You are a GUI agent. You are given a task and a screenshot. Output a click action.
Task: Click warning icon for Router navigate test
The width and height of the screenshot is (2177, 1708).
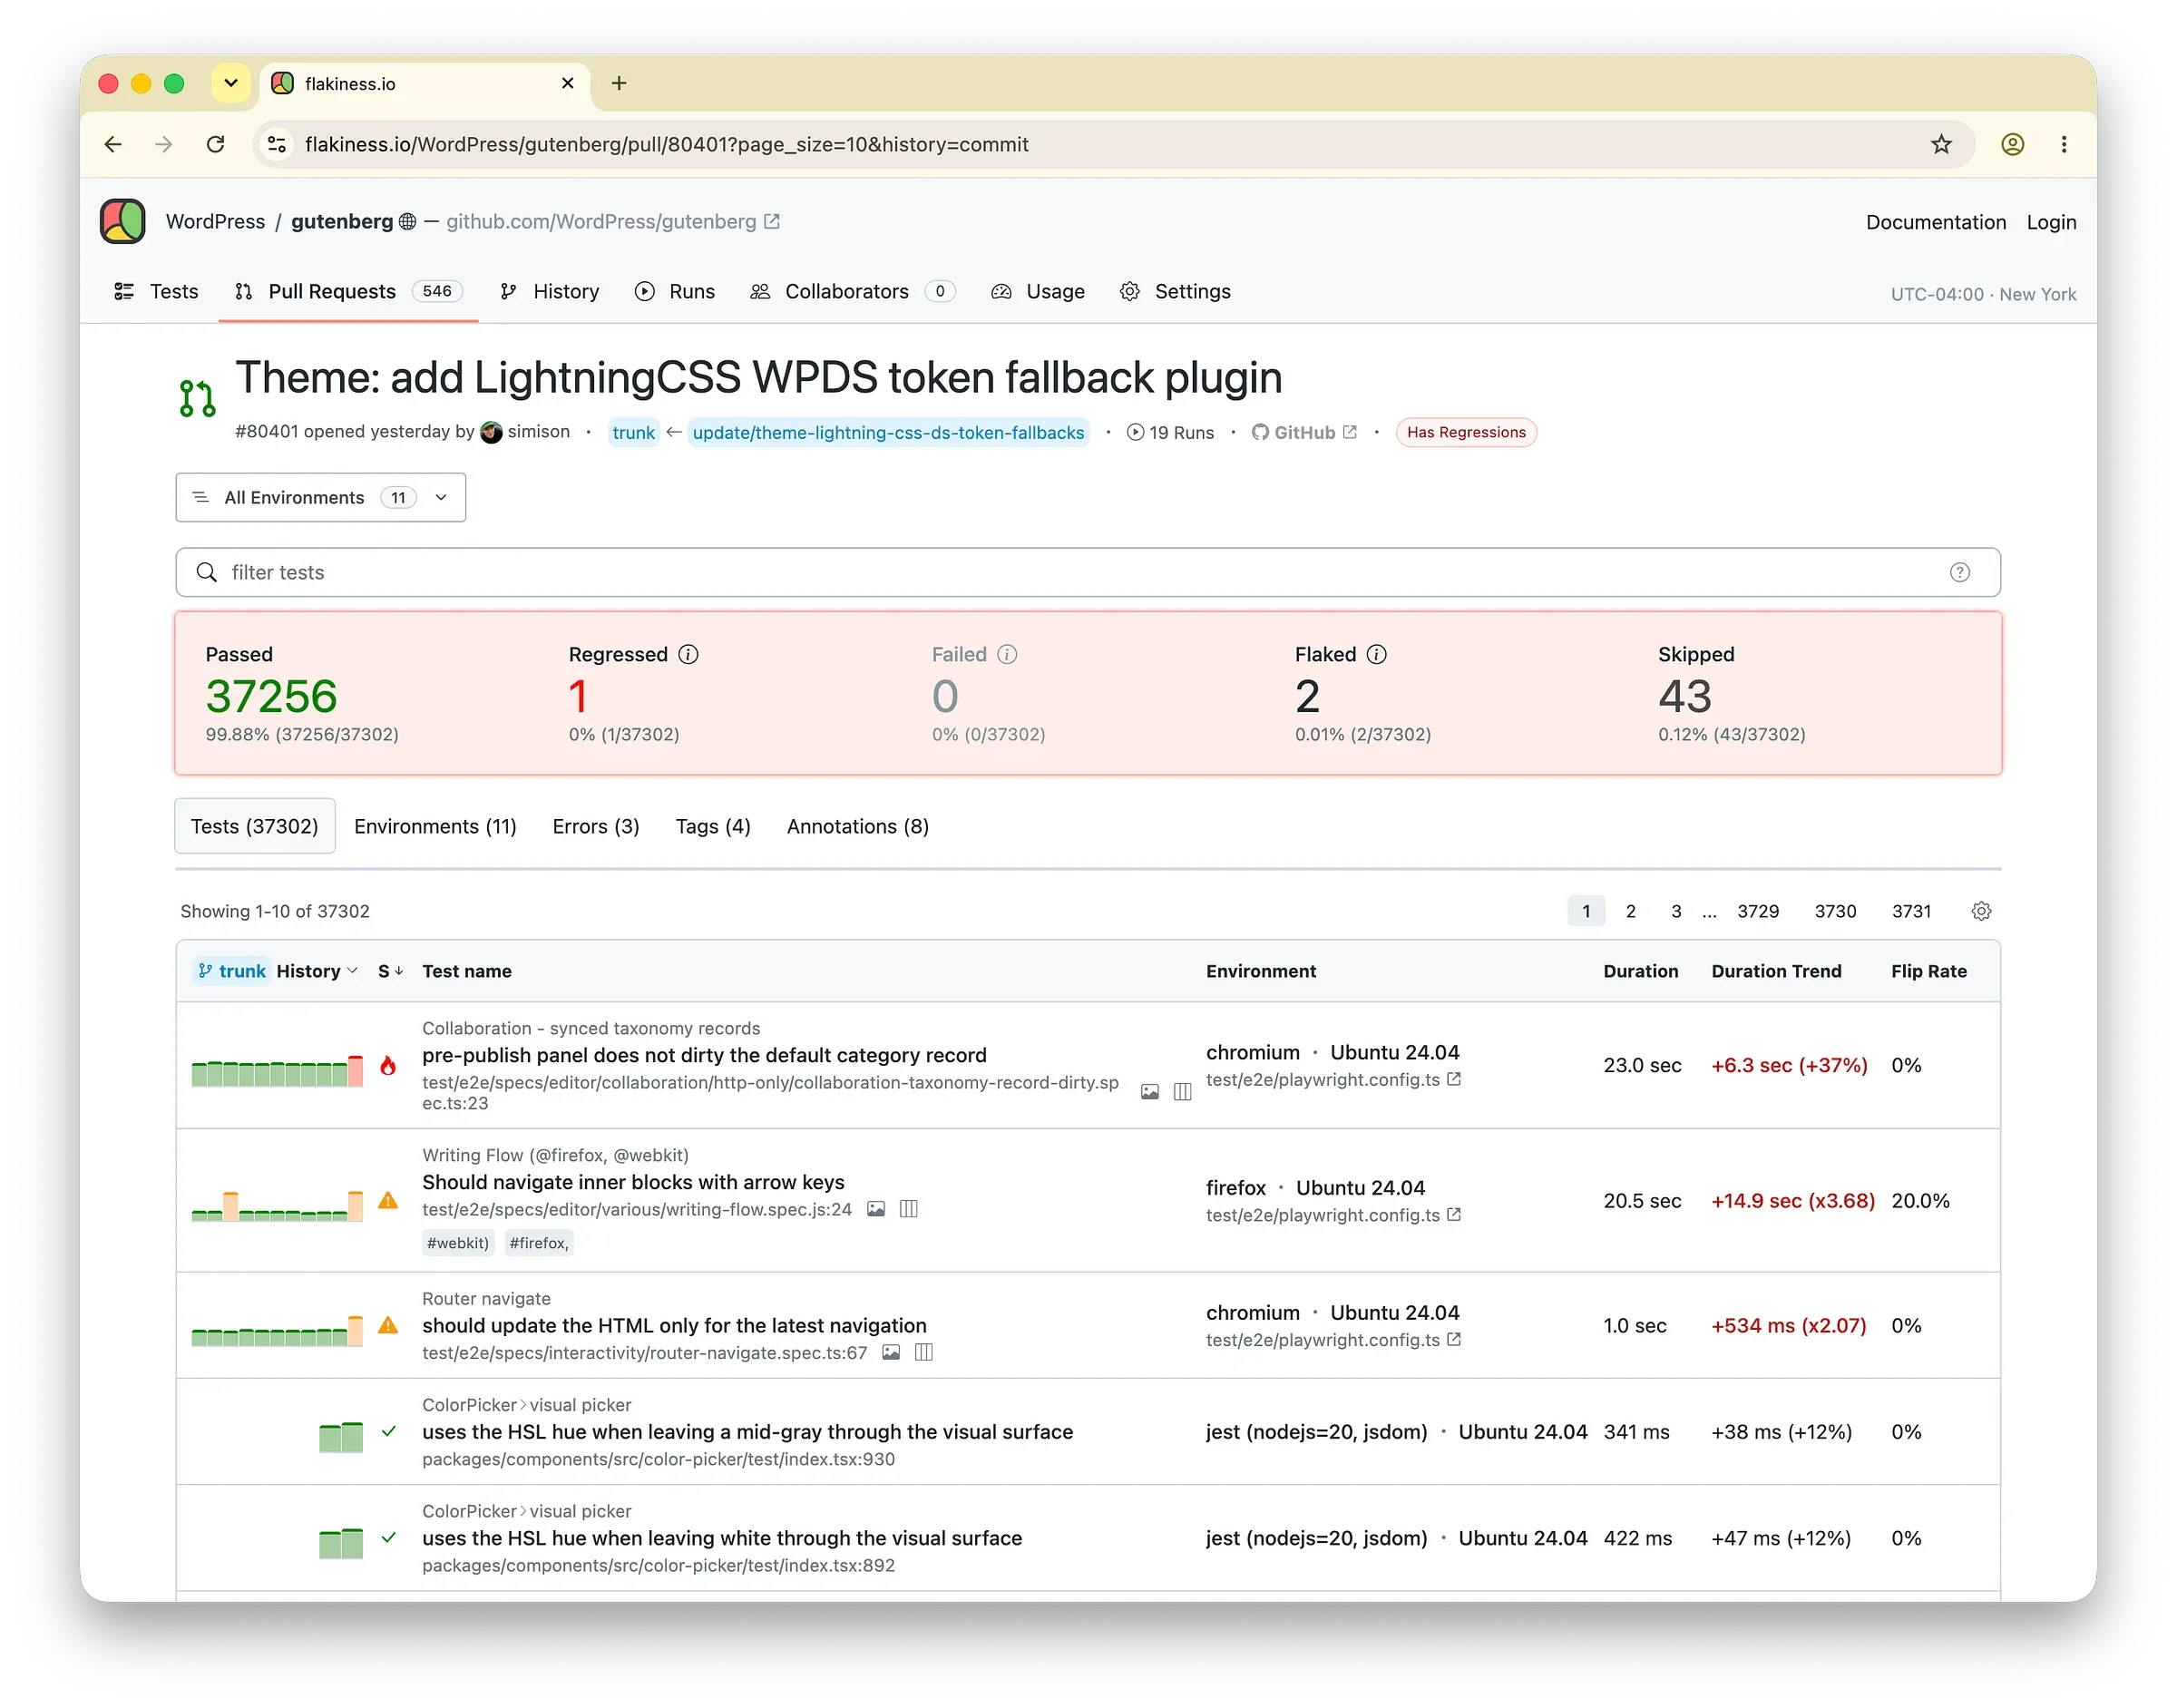[x=388, y=1325]
